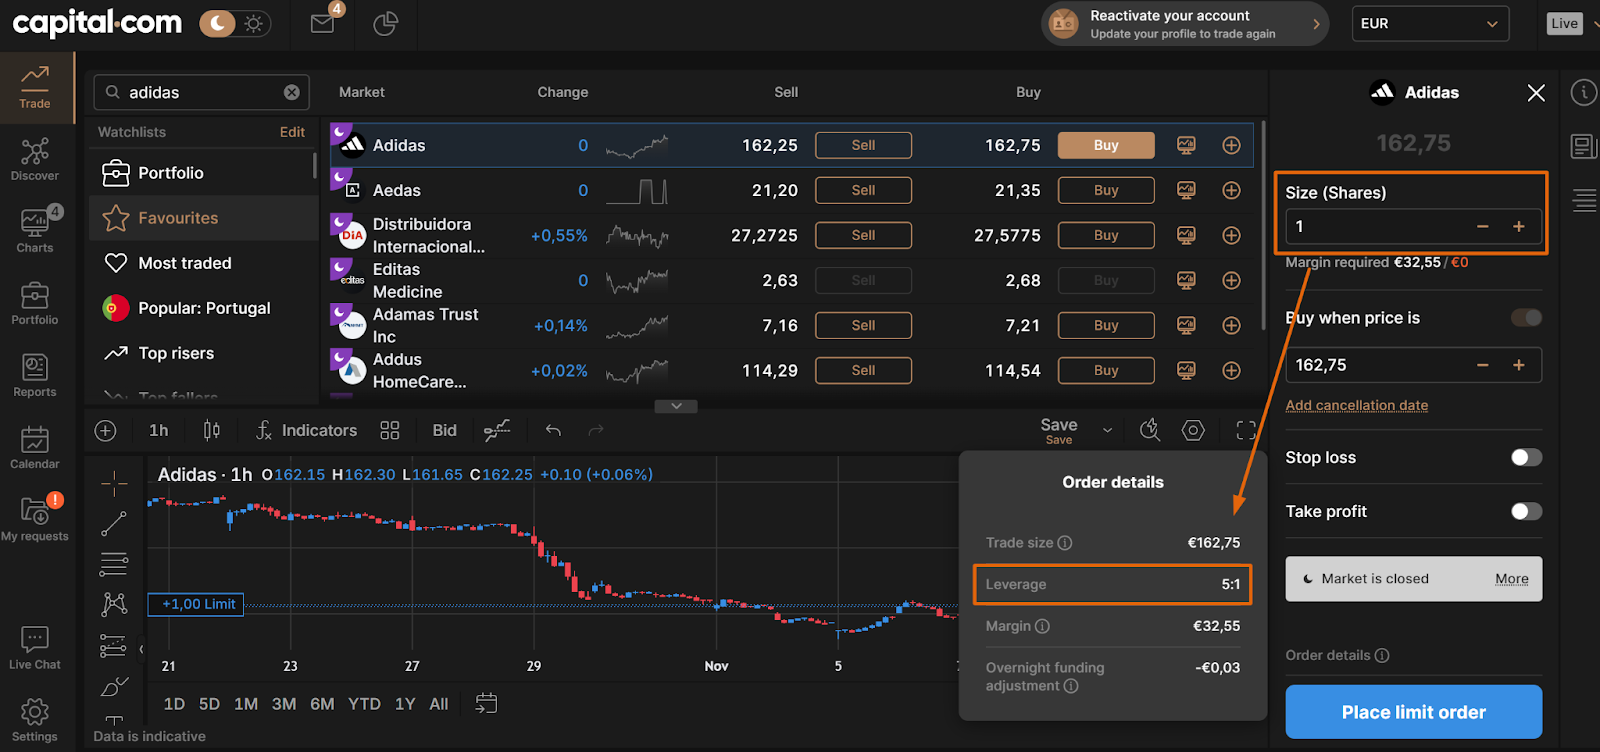
Task: Undo last chart action
Action: point(553,430)
